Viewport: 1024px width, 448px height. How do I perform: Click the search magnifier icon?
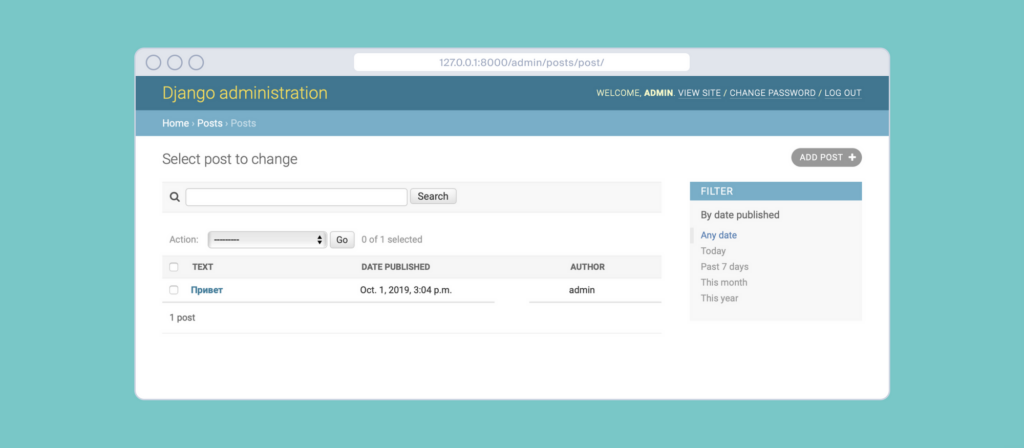175,197
